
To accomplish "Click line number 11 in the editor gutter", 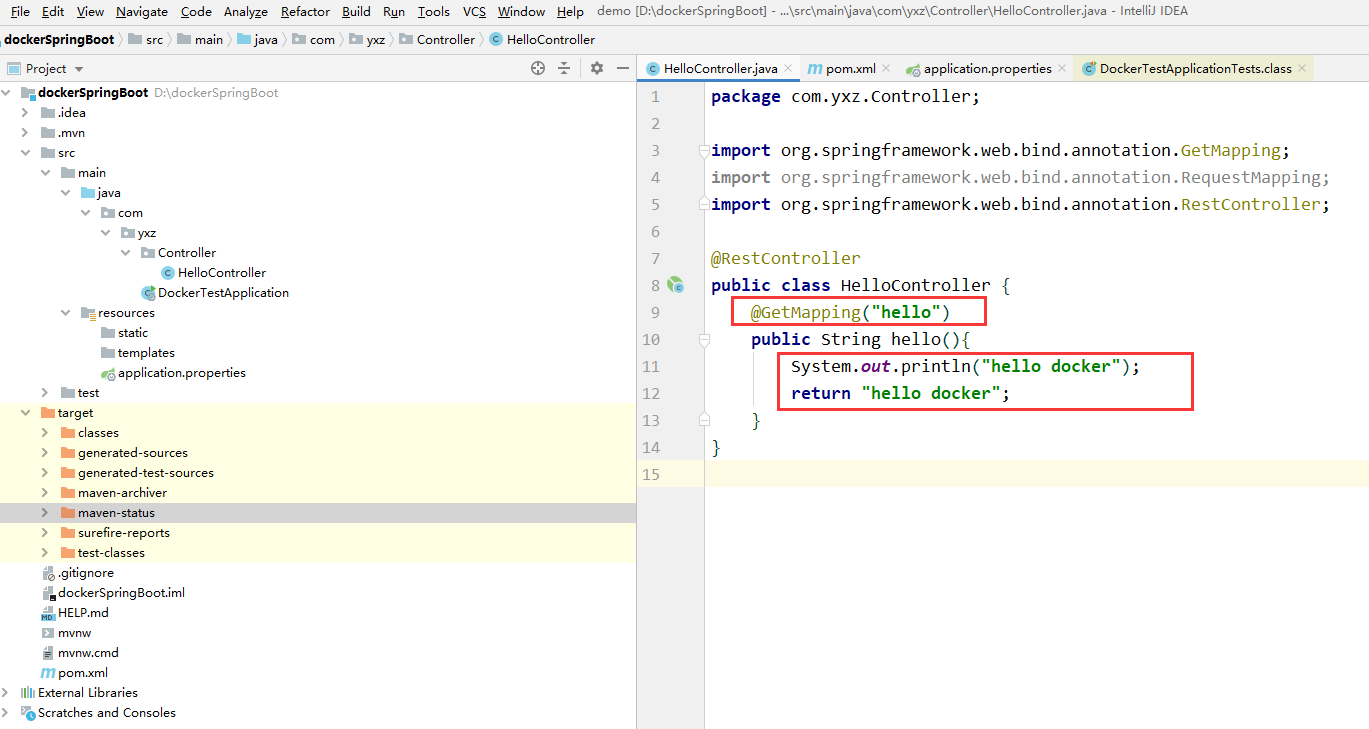I will click(652, 366).
